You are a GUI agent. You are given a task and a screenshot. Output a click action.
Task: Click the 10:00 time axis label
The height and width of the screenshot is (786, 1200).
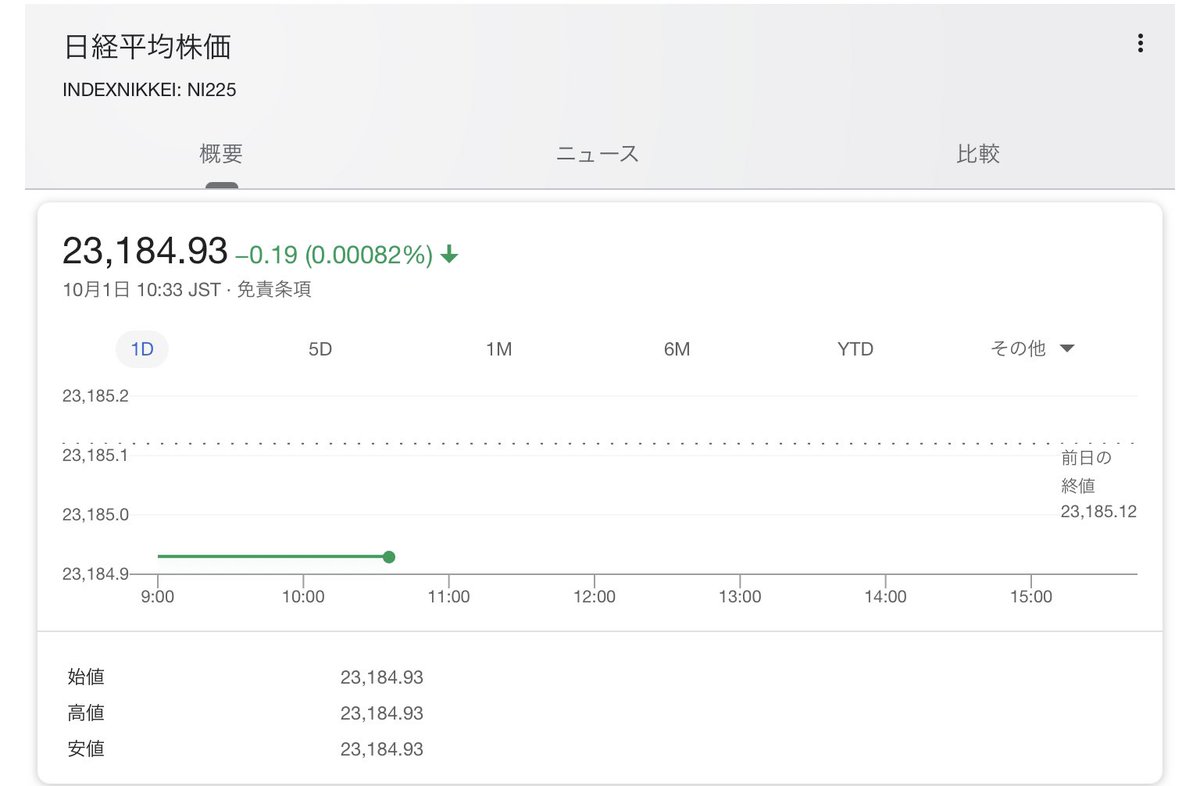(303, 597)
